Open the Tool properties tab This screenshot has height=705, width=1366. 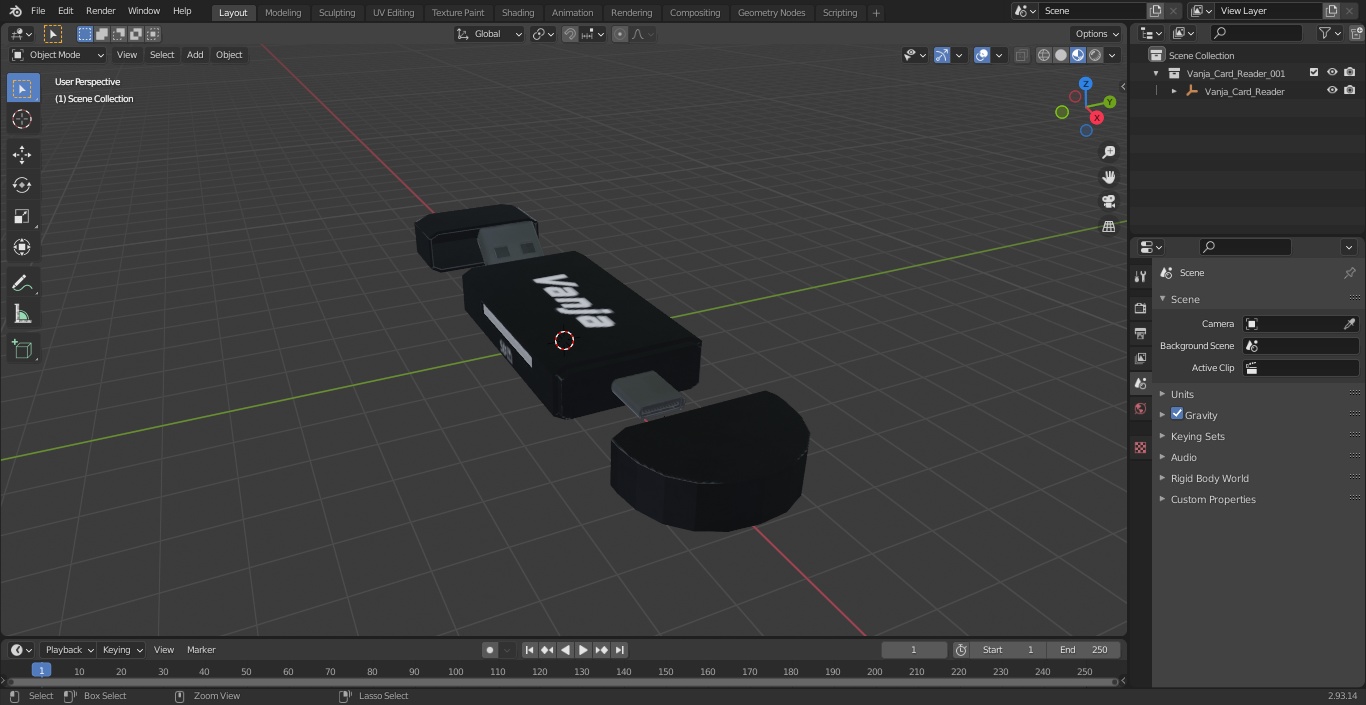(x=1140, y=276)
